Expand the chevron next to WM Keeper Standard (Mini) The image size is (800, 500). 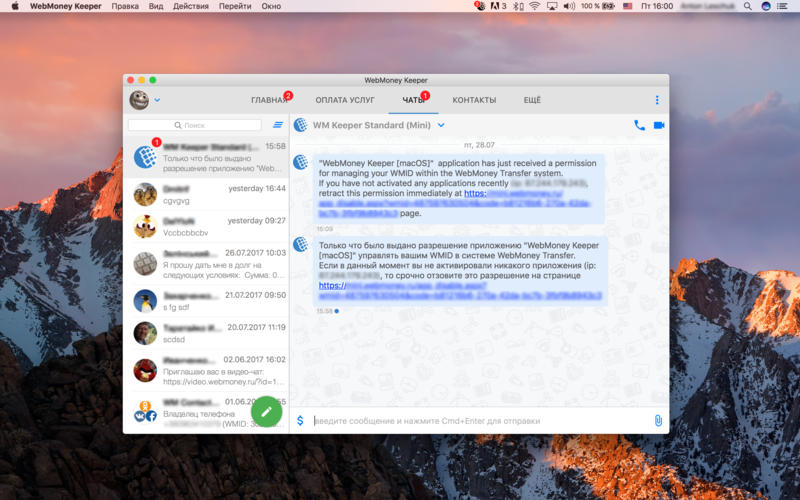coord(441,125)
